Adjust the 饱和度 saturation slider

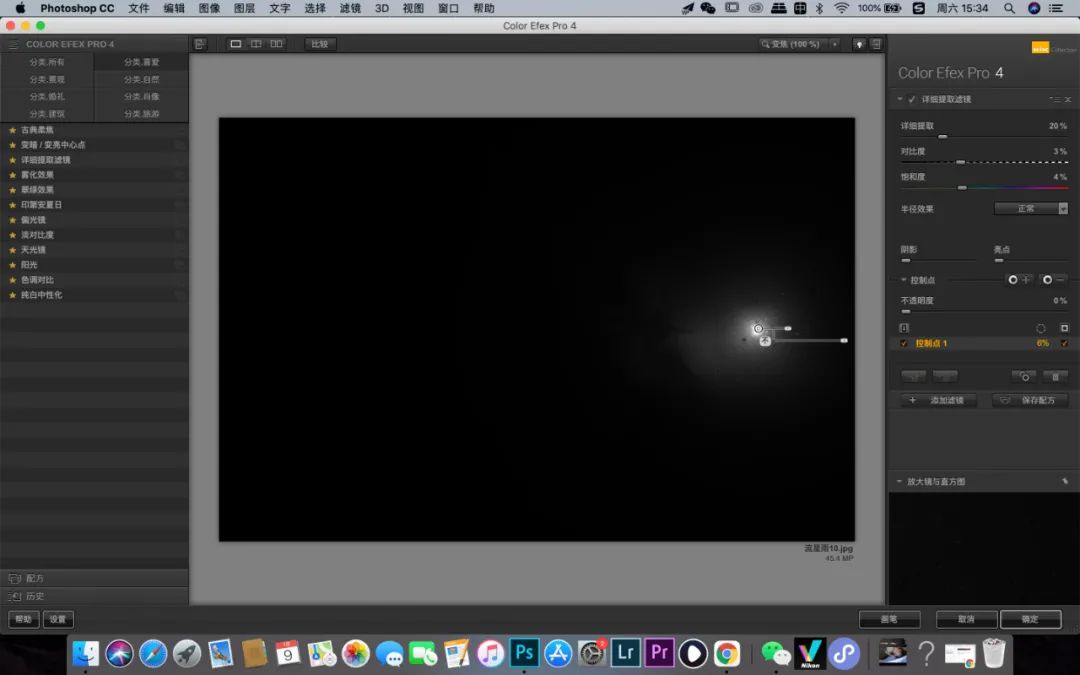(962, 187)
